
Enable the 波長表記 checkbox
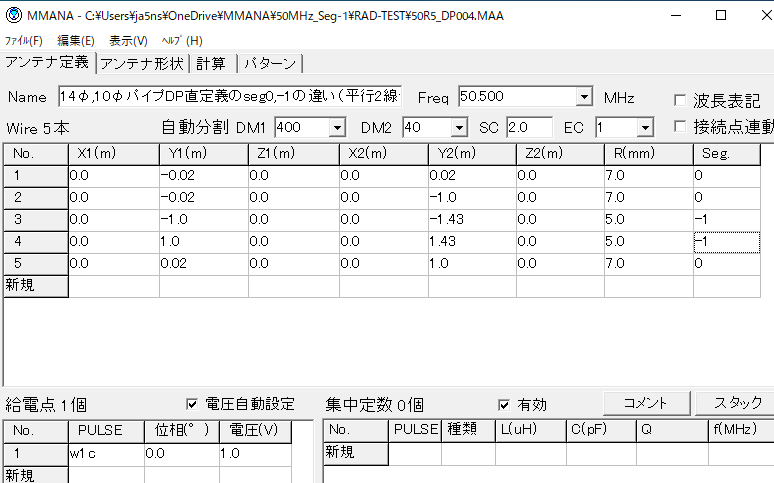pos(680,101)
